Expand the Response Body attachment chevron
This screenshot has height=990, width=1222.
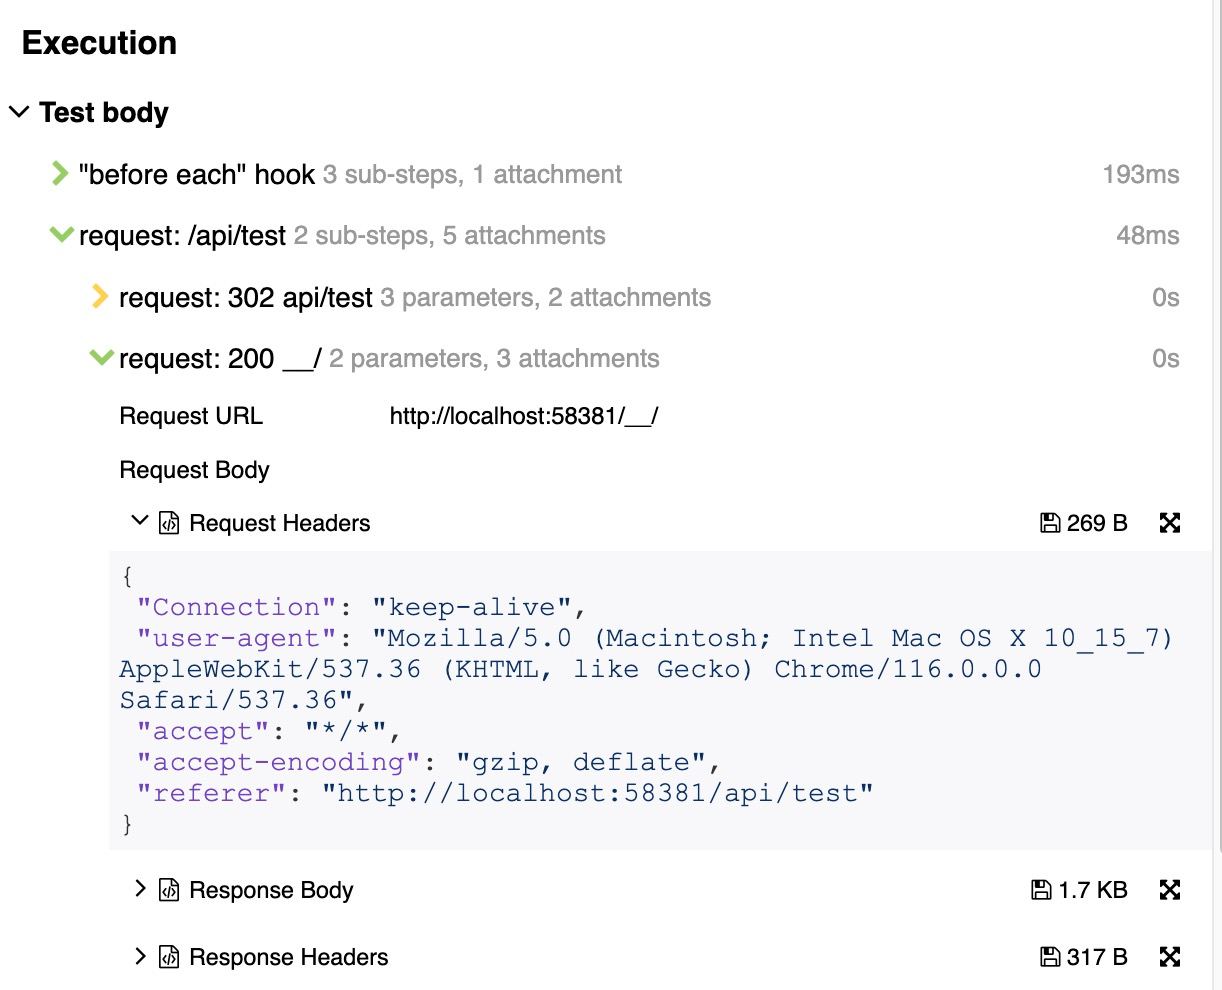coord(140,888)
